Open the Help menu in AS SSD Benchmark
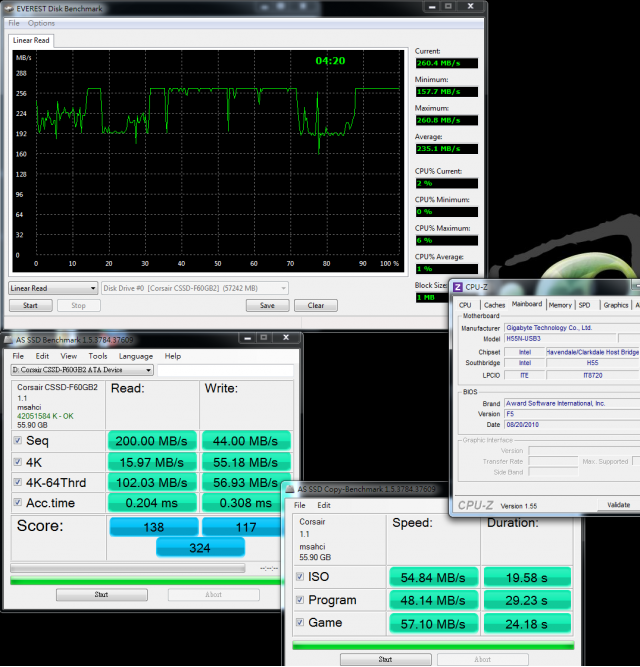This screenshot has width=640, height=667. tap(173, 356)
